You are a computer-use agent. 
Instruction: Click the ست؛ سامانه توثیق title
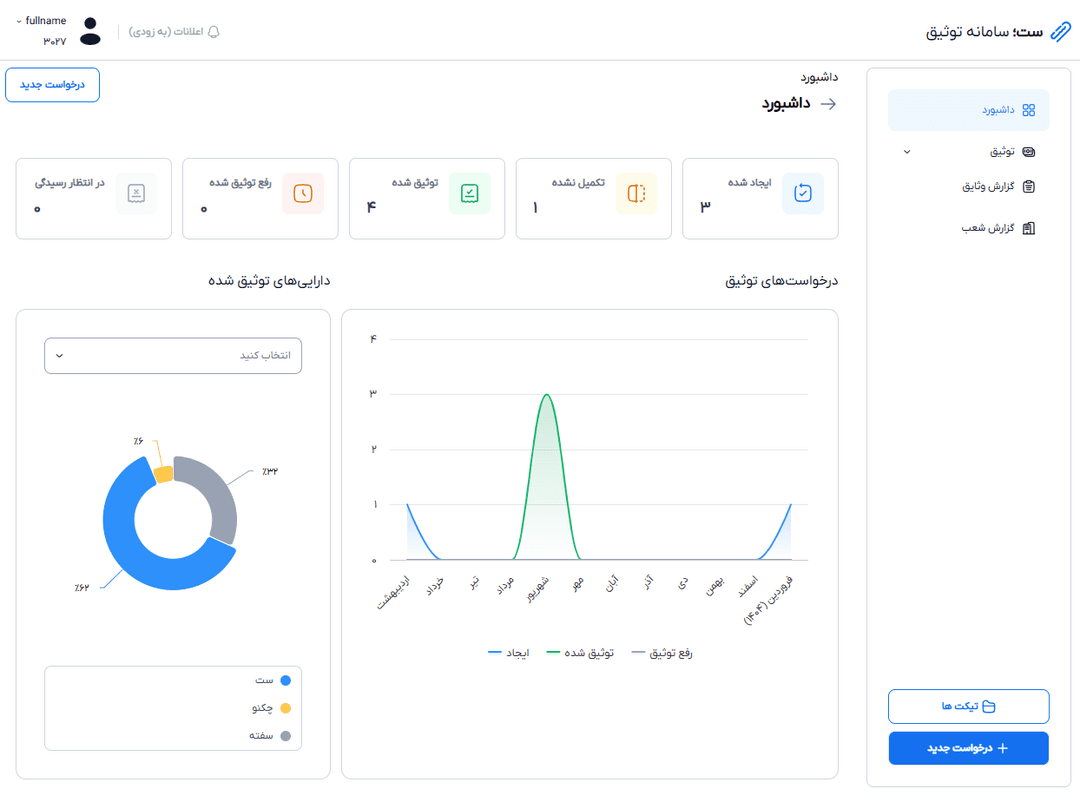[x=984, y=32]
